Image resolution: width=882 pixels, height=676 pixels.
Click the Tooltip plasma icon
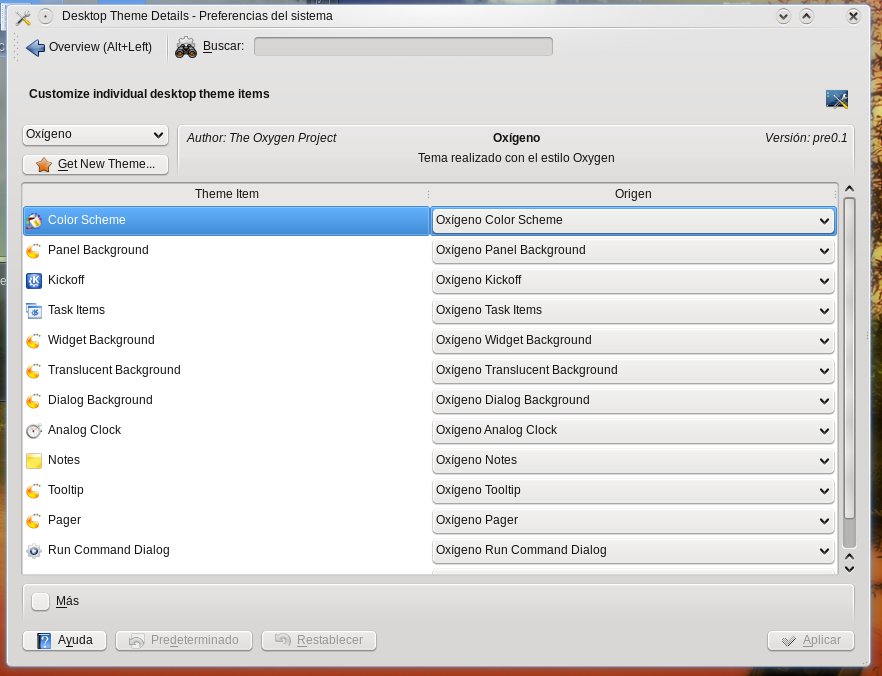click(34, 490)
